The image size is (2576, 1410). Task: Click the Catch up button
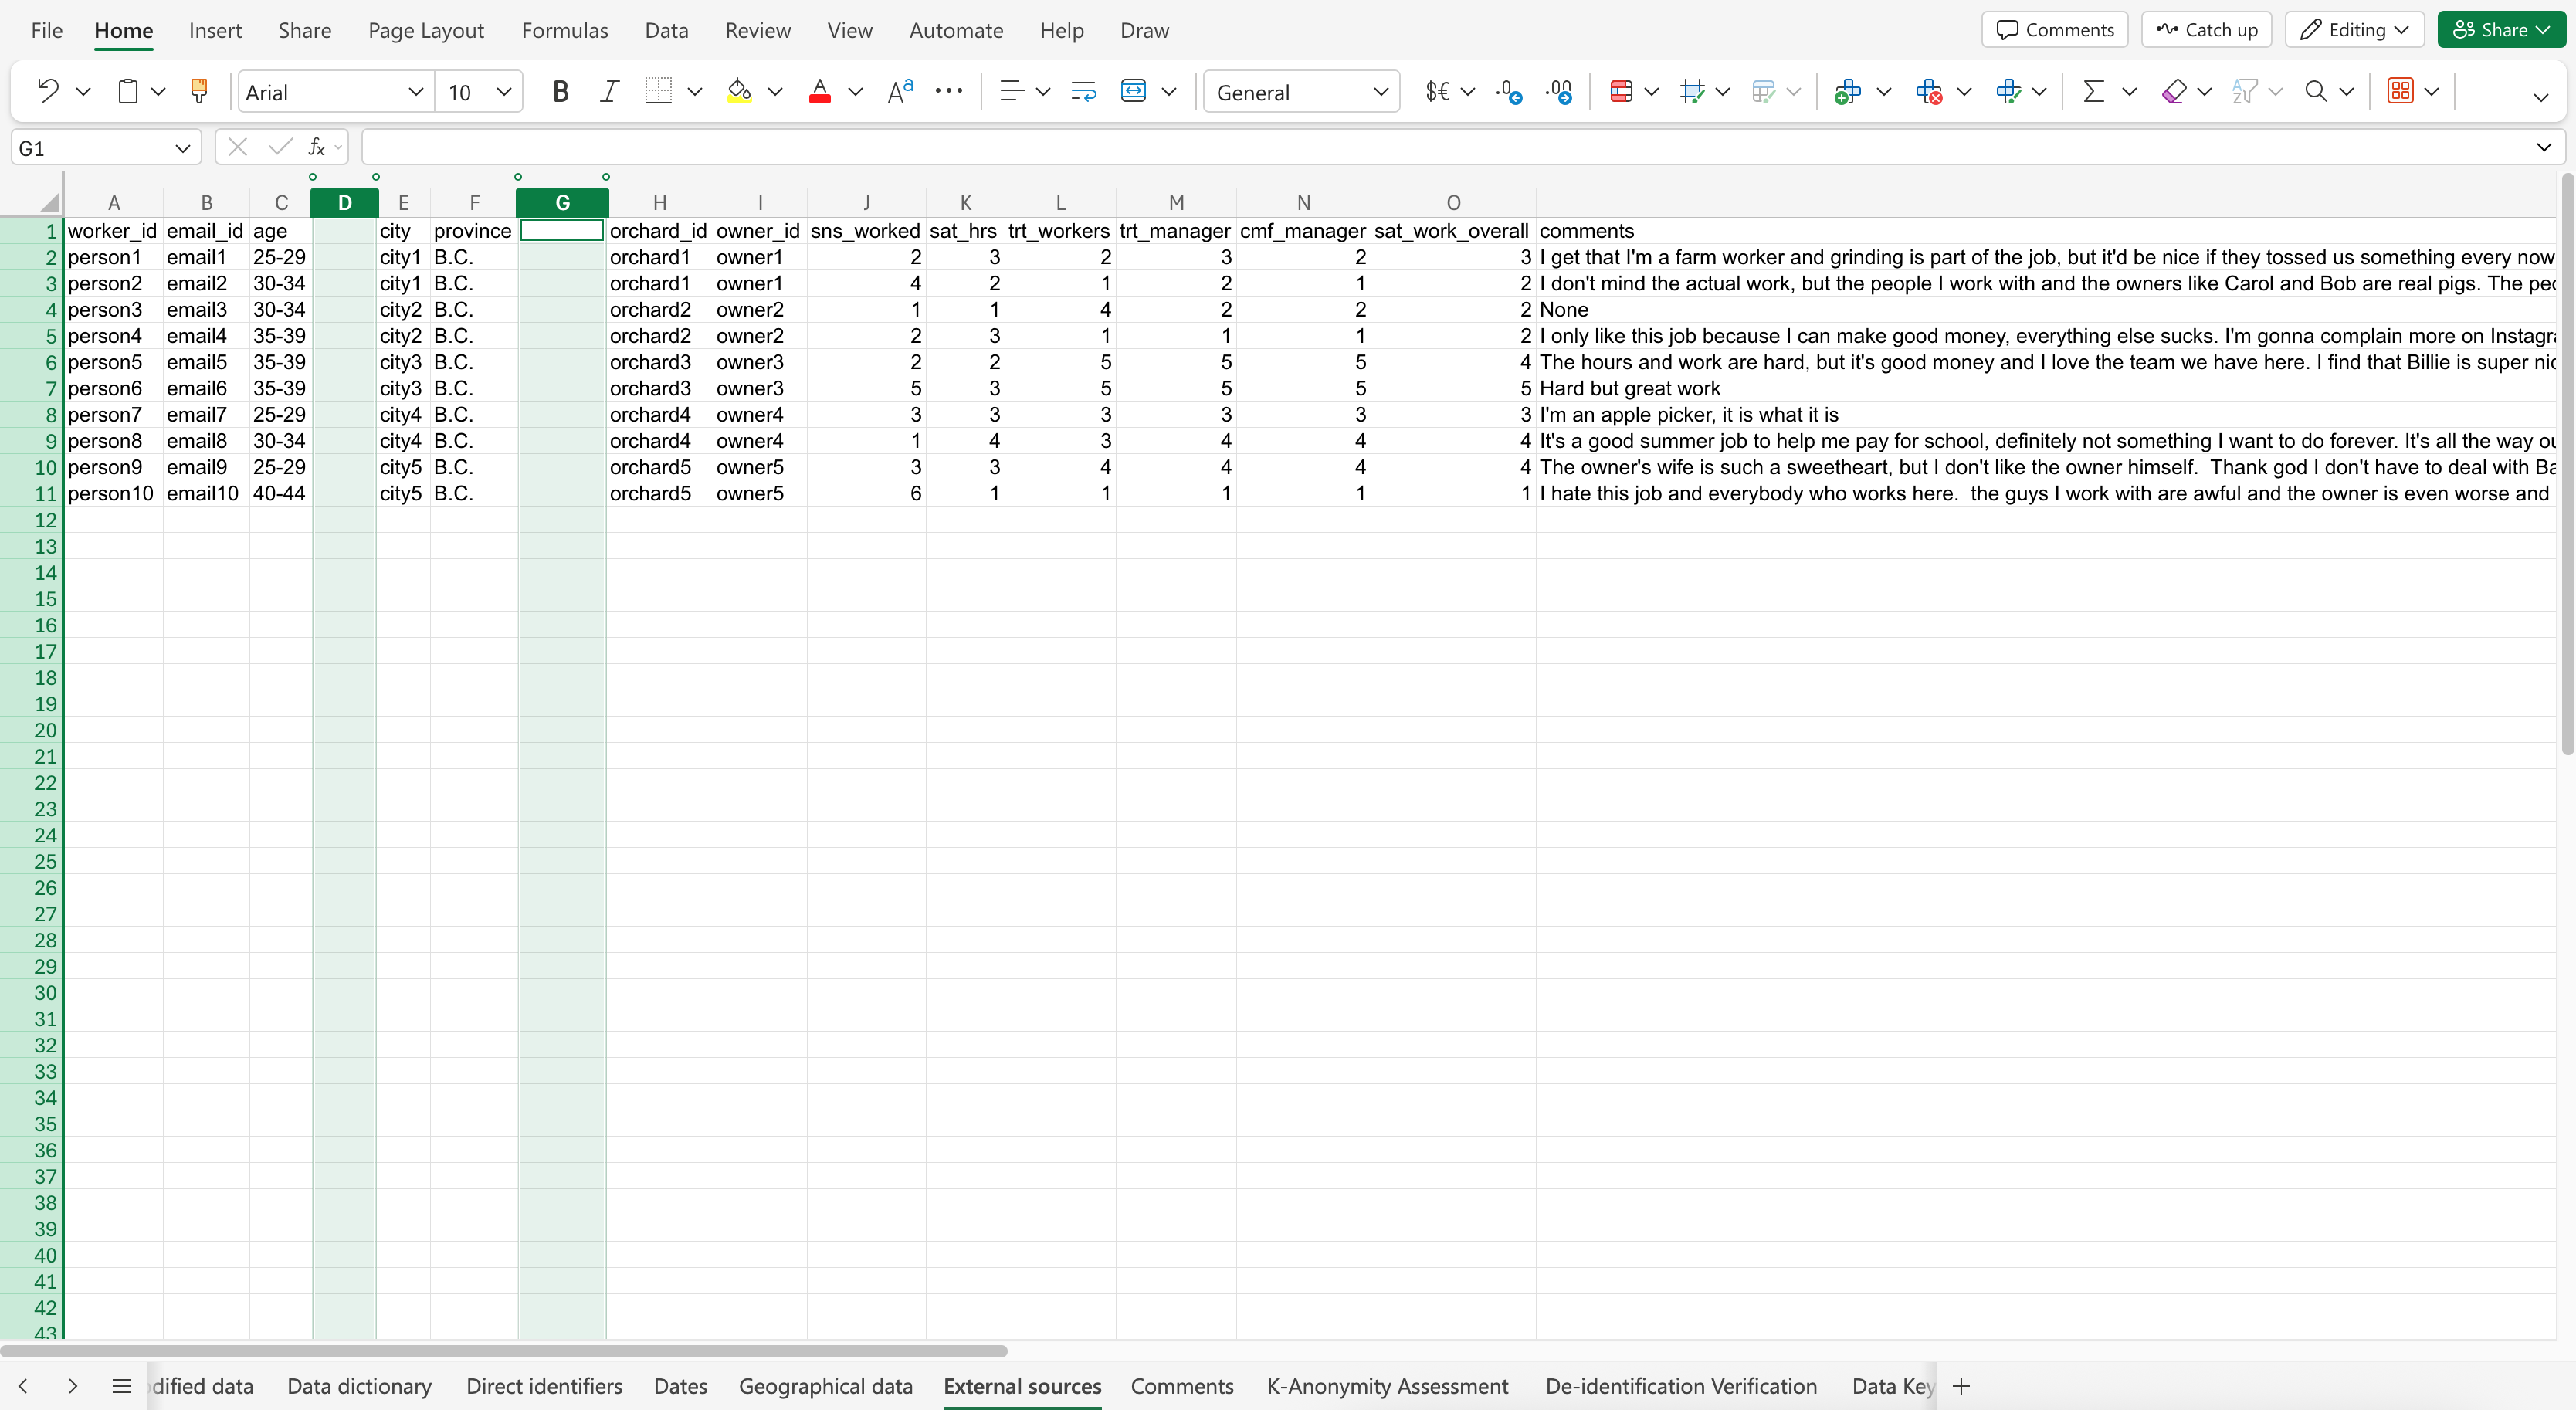point(2206,30)
